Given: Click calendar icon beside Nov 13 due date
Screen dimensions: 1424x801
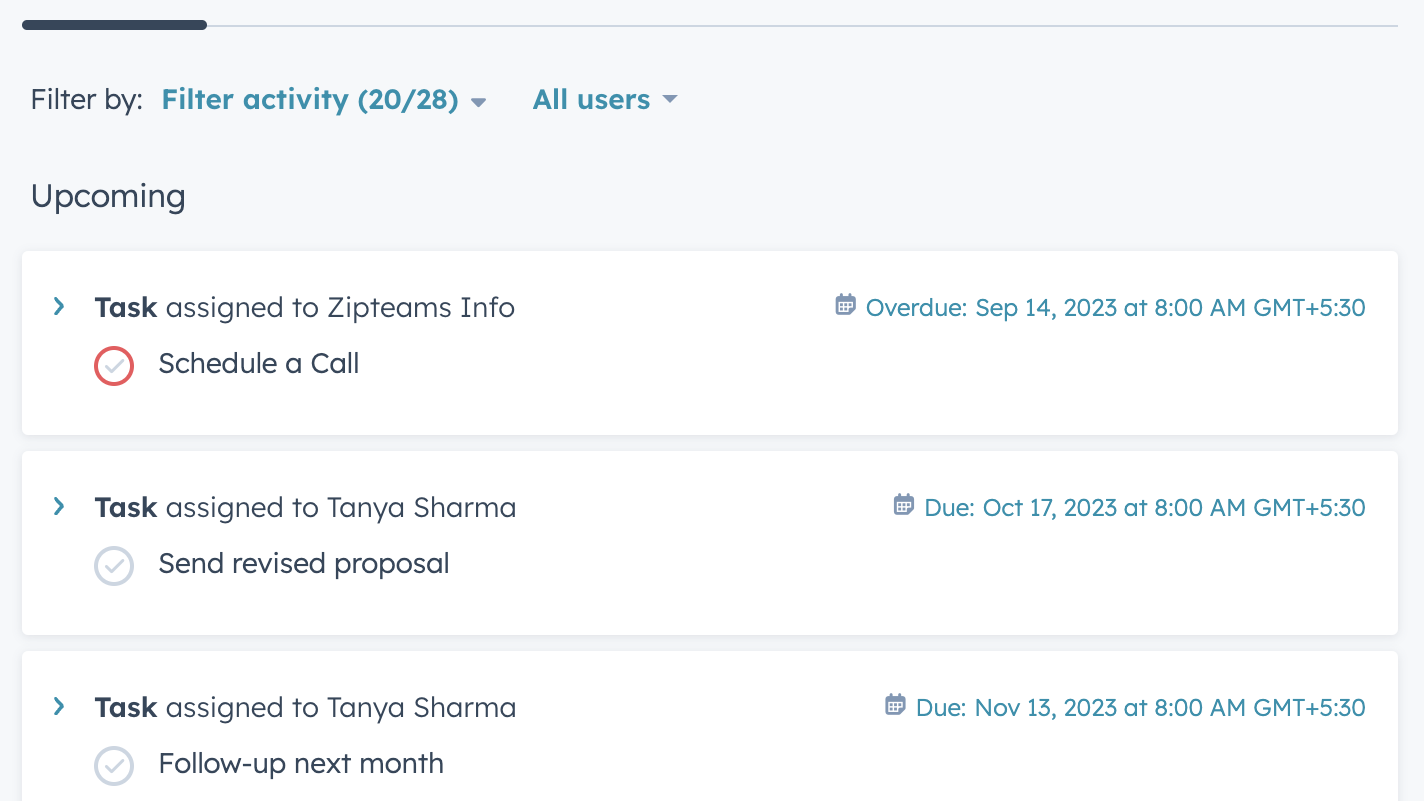Looking at the screenshot, I should (895, 705).
